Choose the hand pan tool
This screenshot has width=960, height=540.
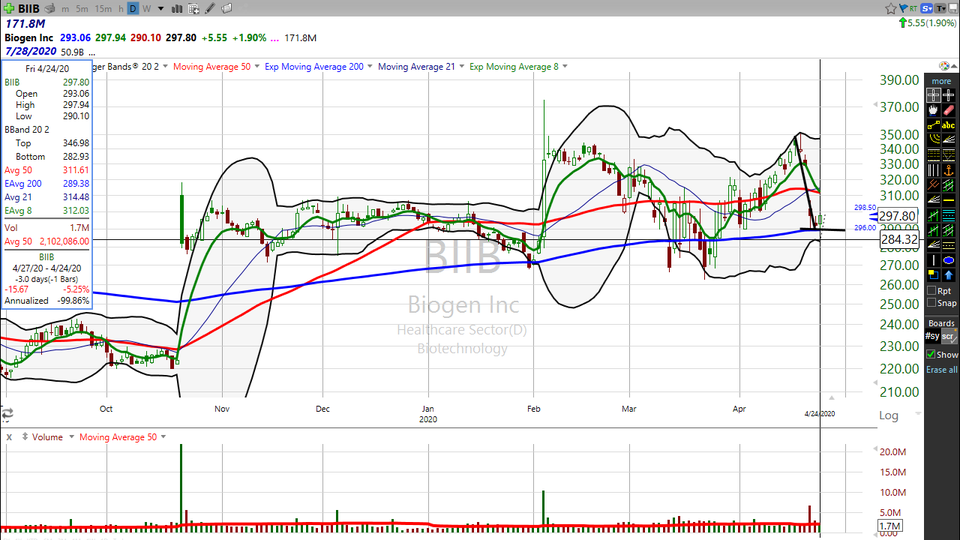coord(933,111)
